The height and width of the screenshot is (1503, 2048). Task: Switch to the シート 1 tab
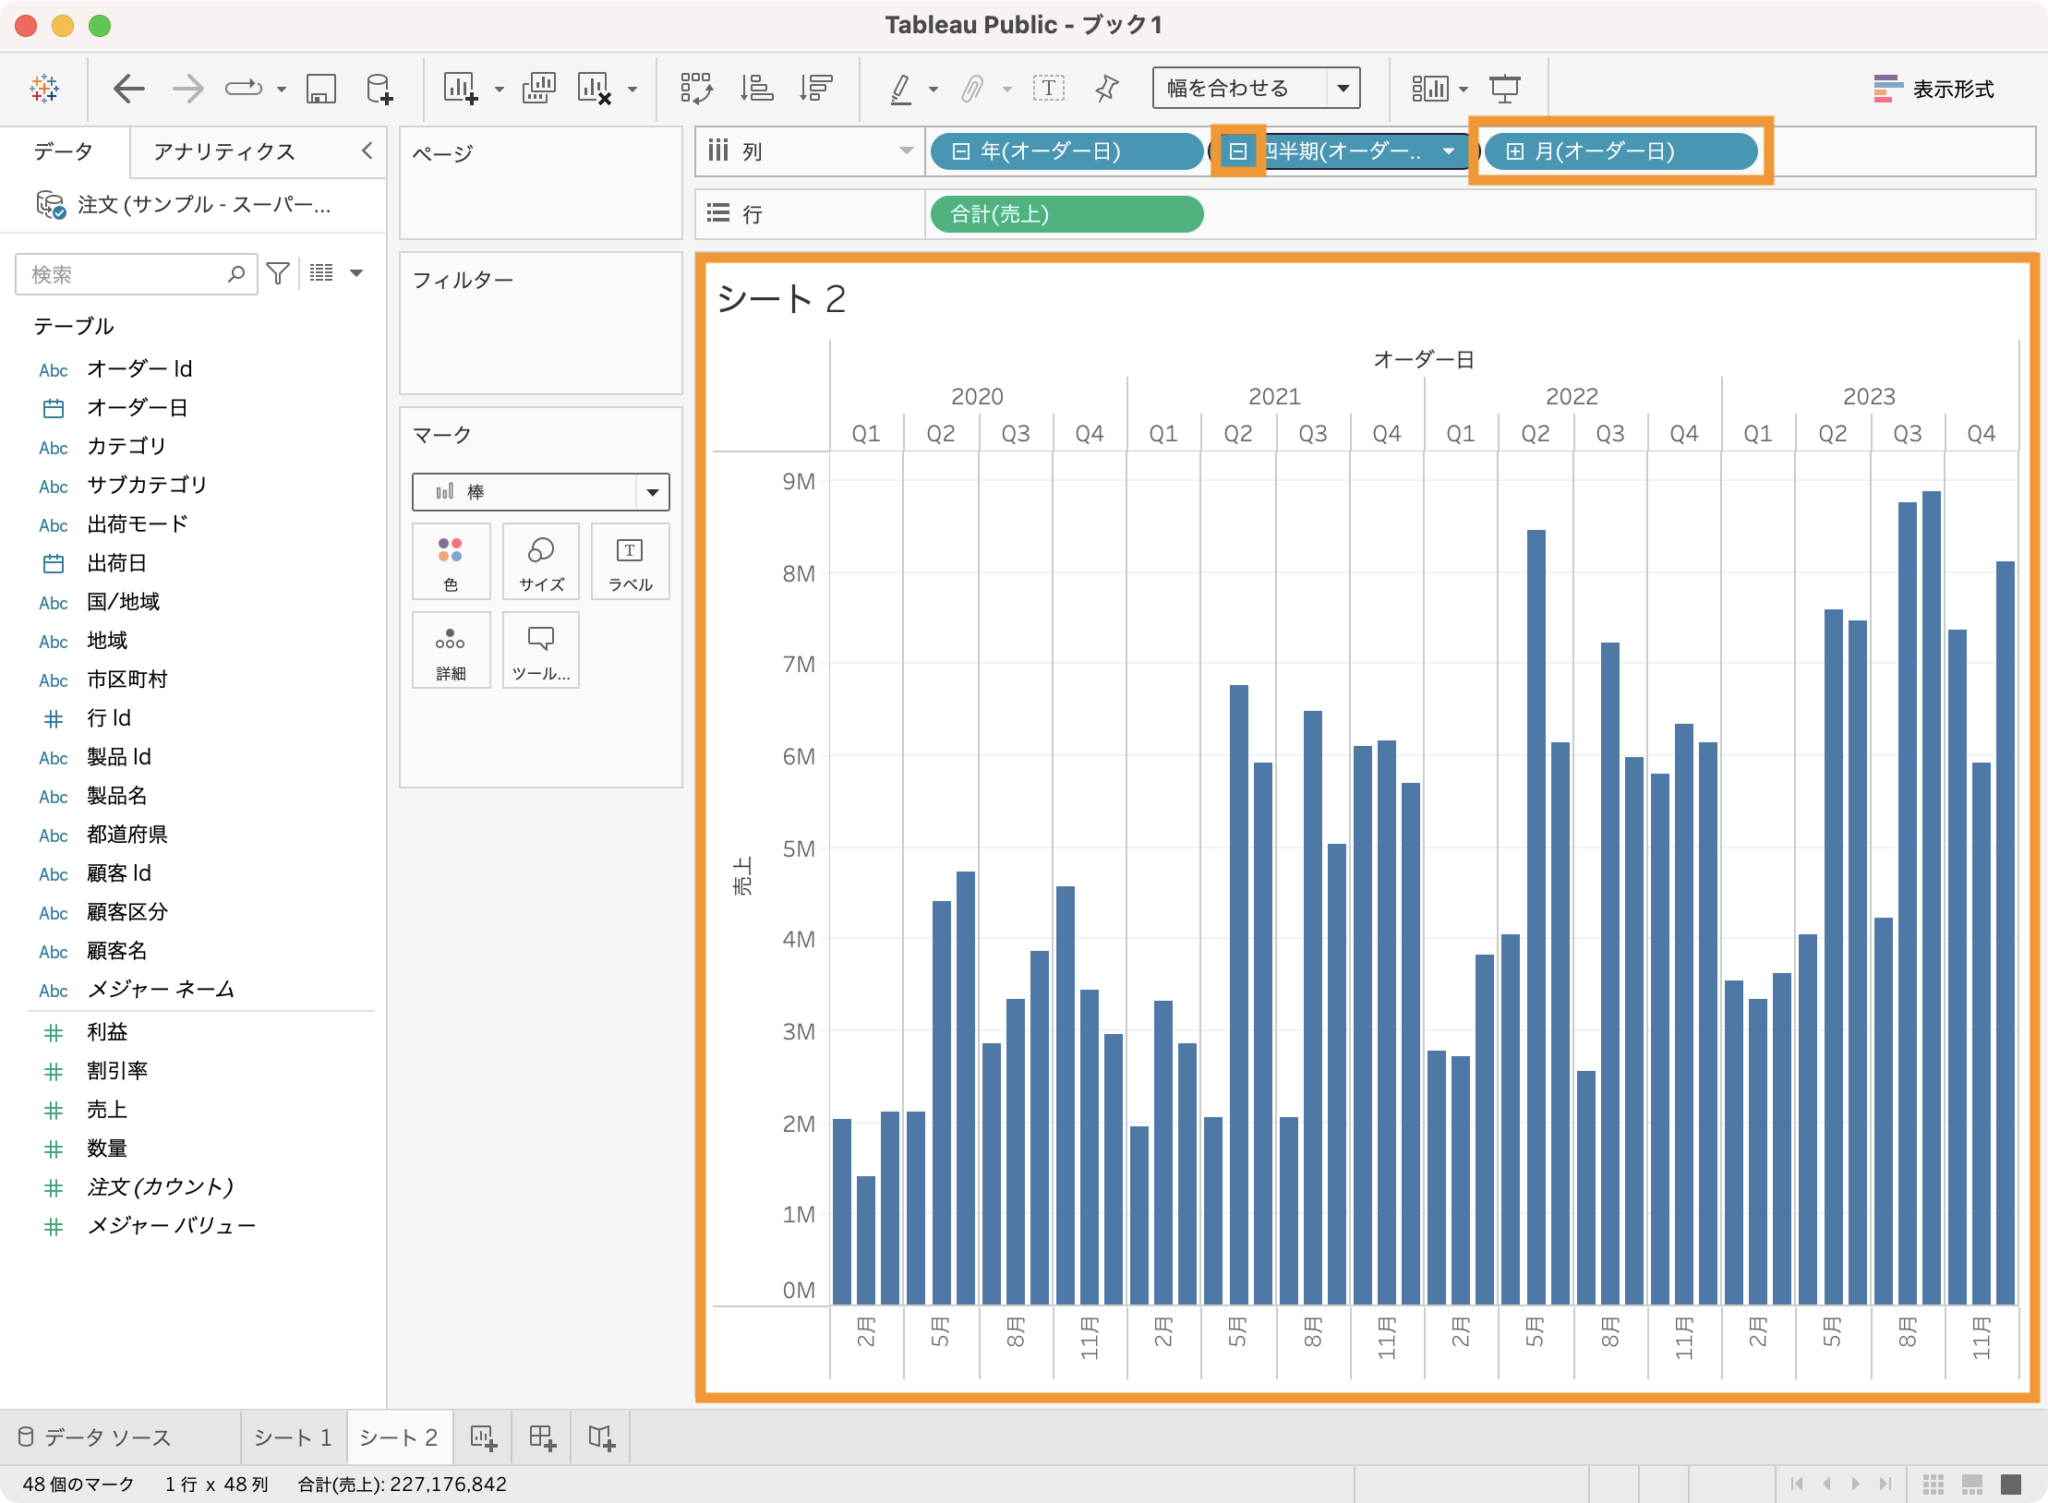point(293,1437)
